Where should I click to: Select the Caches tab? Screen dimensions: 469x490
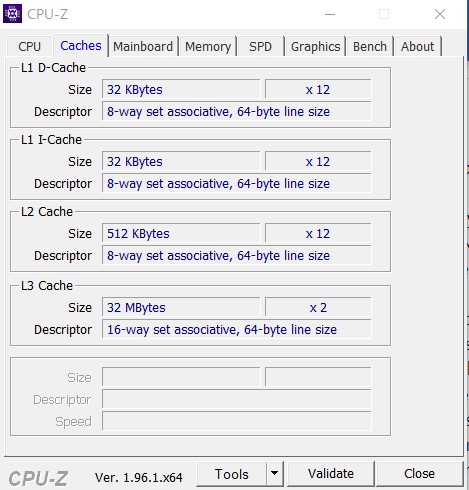pos(81,46)
